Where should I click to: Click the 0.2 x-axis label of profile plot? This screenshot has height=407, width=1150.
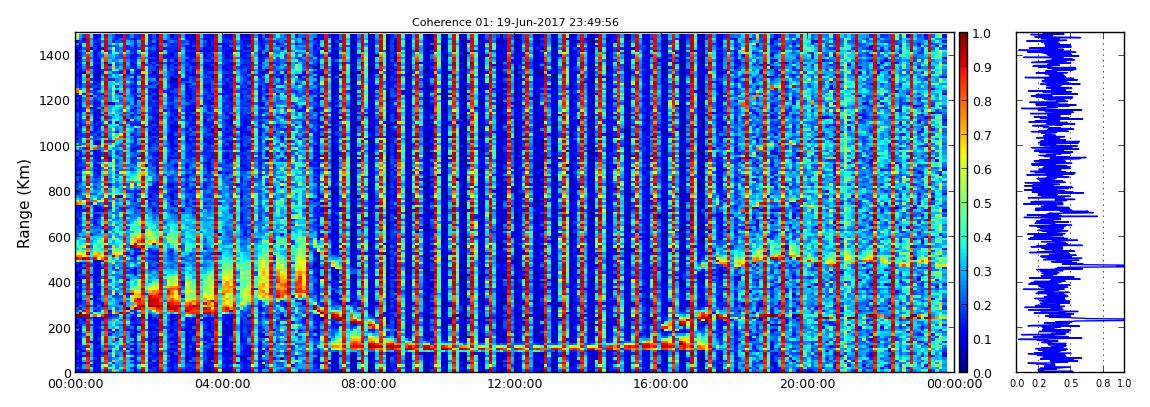1039,383
